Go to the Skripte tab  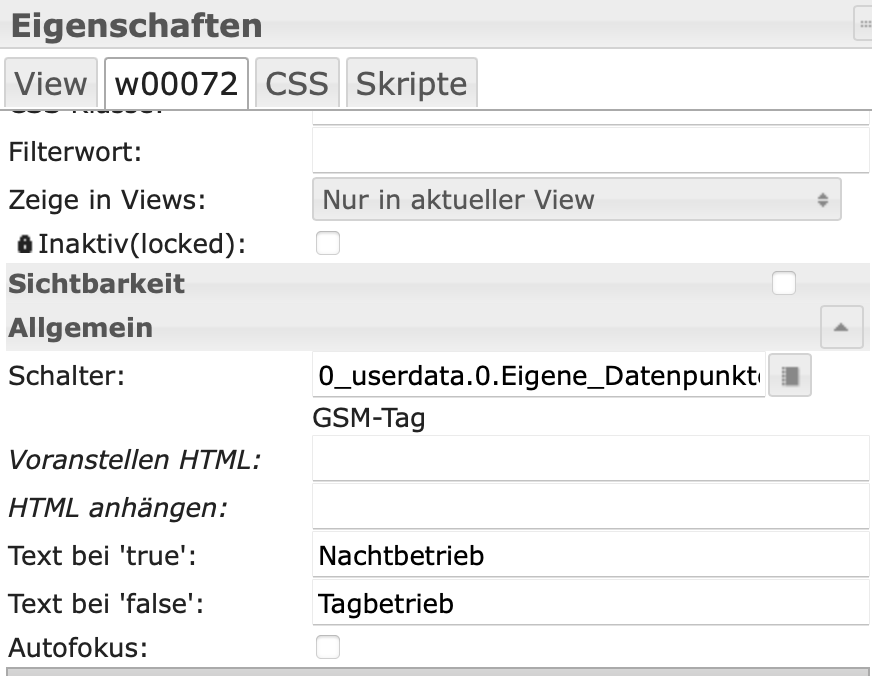411,84
